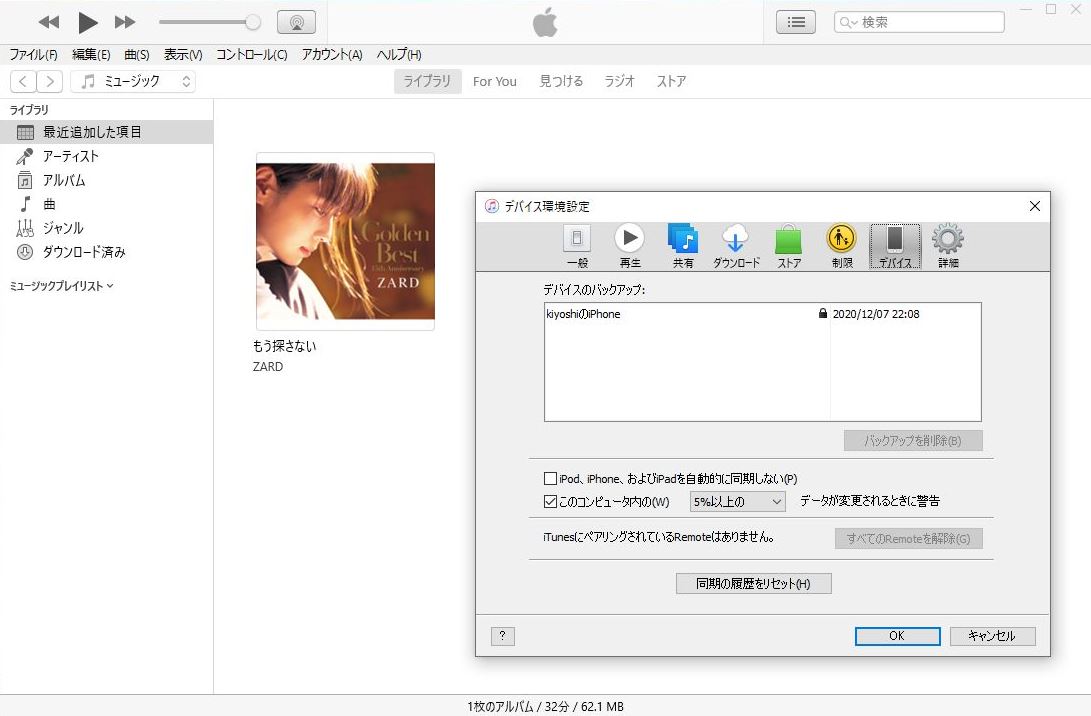
Task: Switch to the ライブラリ tab
Action: 427,81
